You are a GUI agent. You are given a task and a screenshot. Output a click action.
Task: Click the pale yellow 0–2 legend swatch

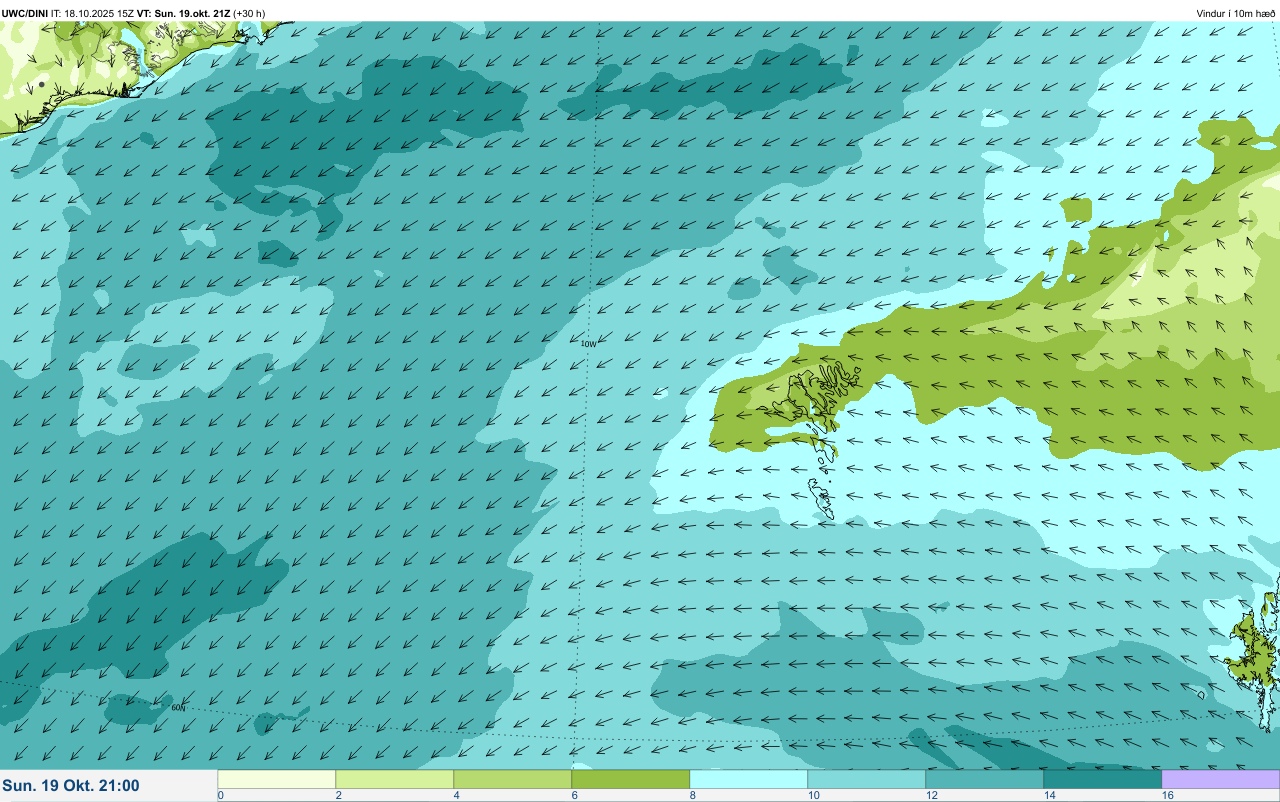tap(277, 779)
